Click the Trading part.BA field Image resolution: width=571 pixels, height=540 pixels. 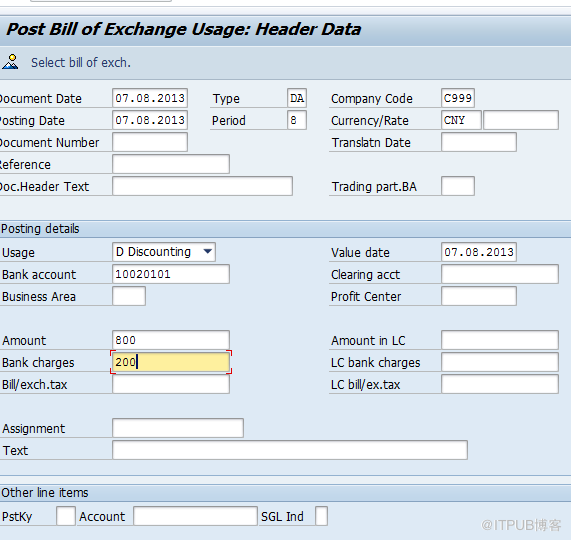tap(458, 186)
